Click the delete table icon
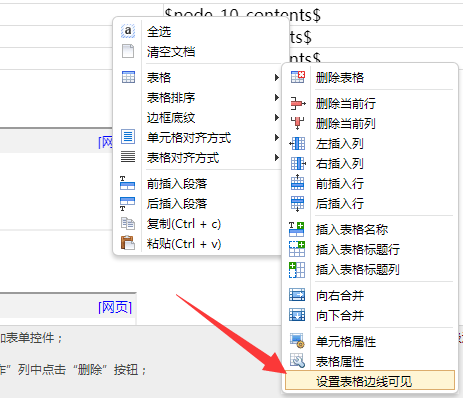Screen dimensions: 463x398 coord(297,77)
